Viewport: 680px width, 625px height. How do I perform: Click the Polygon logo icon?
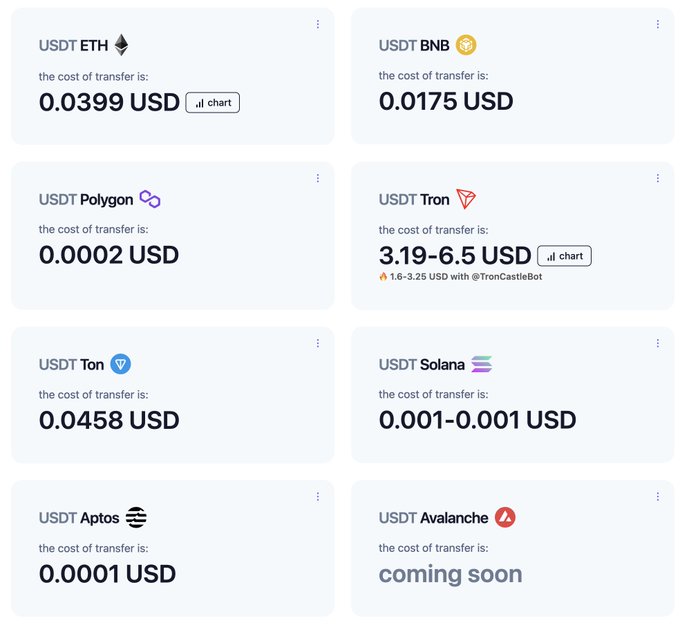150,199
